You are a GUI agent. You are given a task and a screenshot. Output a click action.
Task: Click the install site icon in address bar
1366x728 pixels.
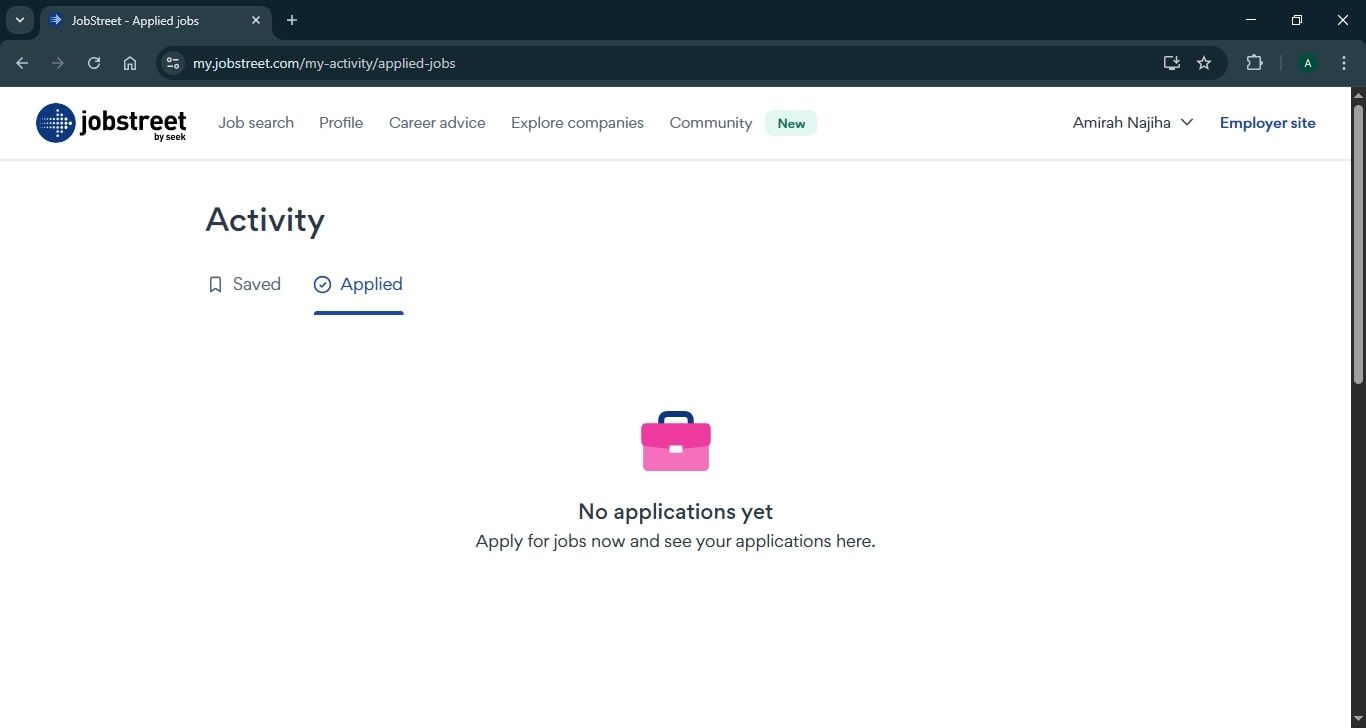click(1171, 62)
